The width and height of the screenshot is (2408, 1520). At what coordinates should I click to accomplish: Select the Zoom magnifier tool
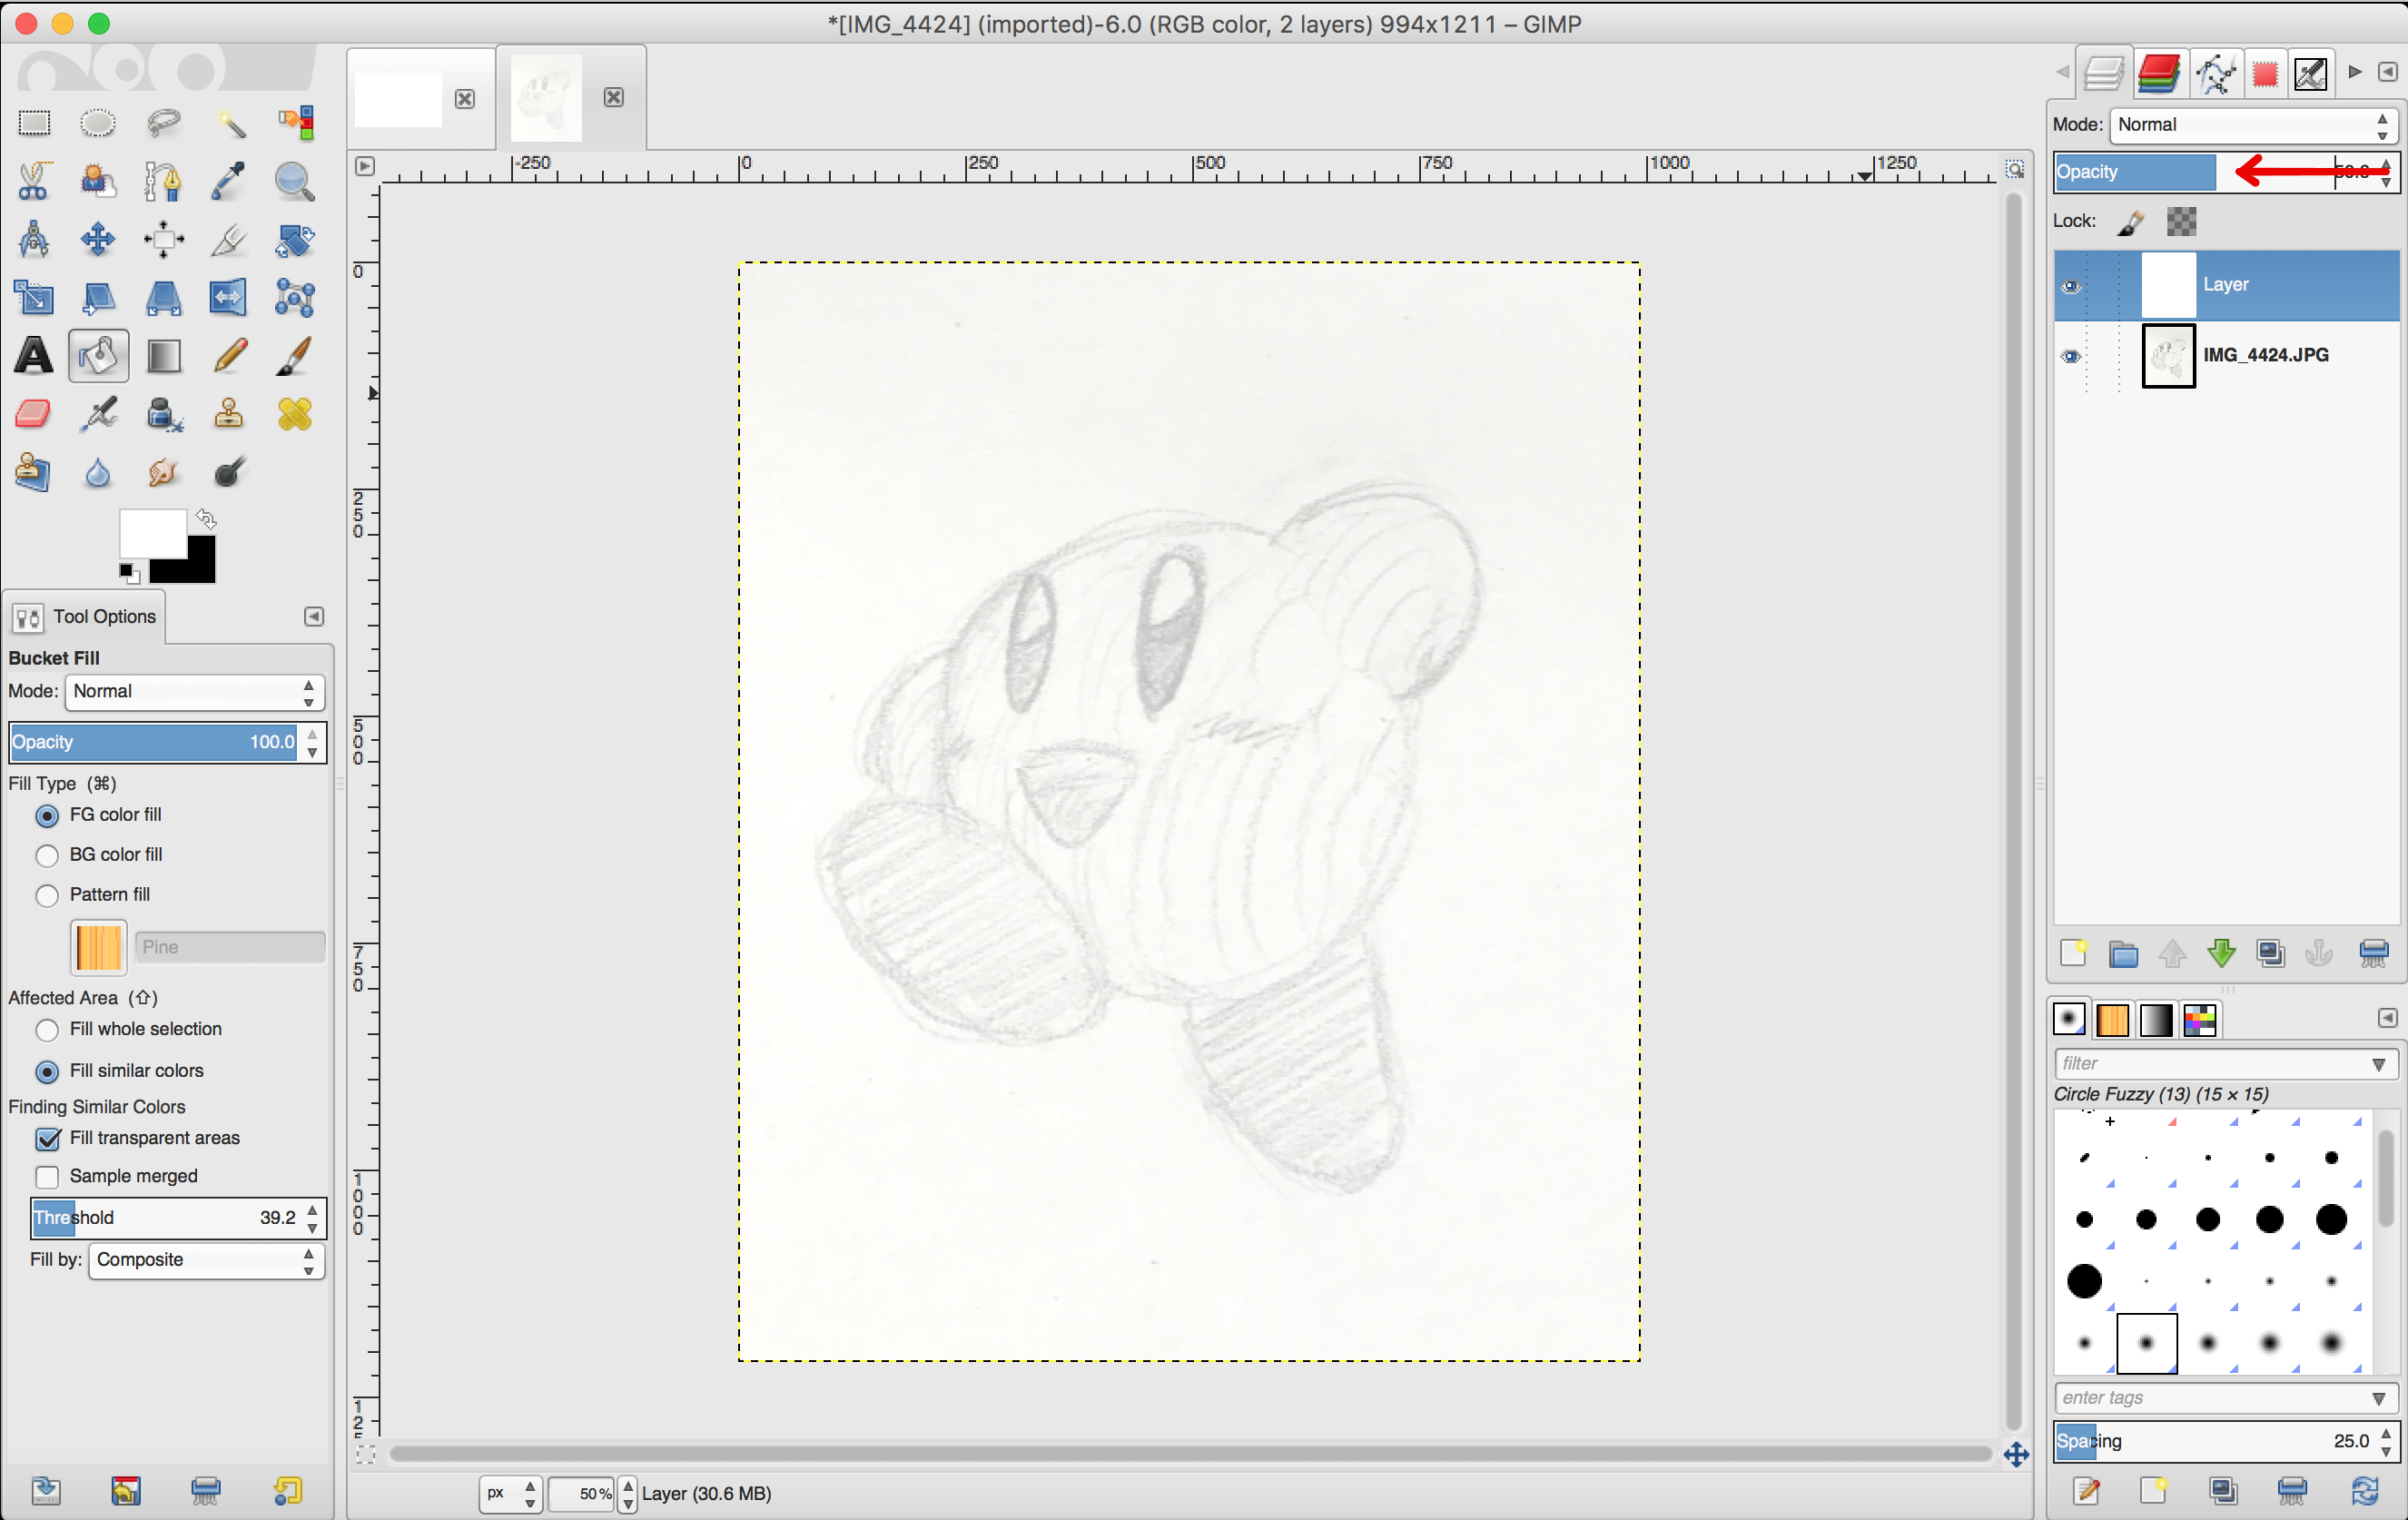tap(294, 181)
